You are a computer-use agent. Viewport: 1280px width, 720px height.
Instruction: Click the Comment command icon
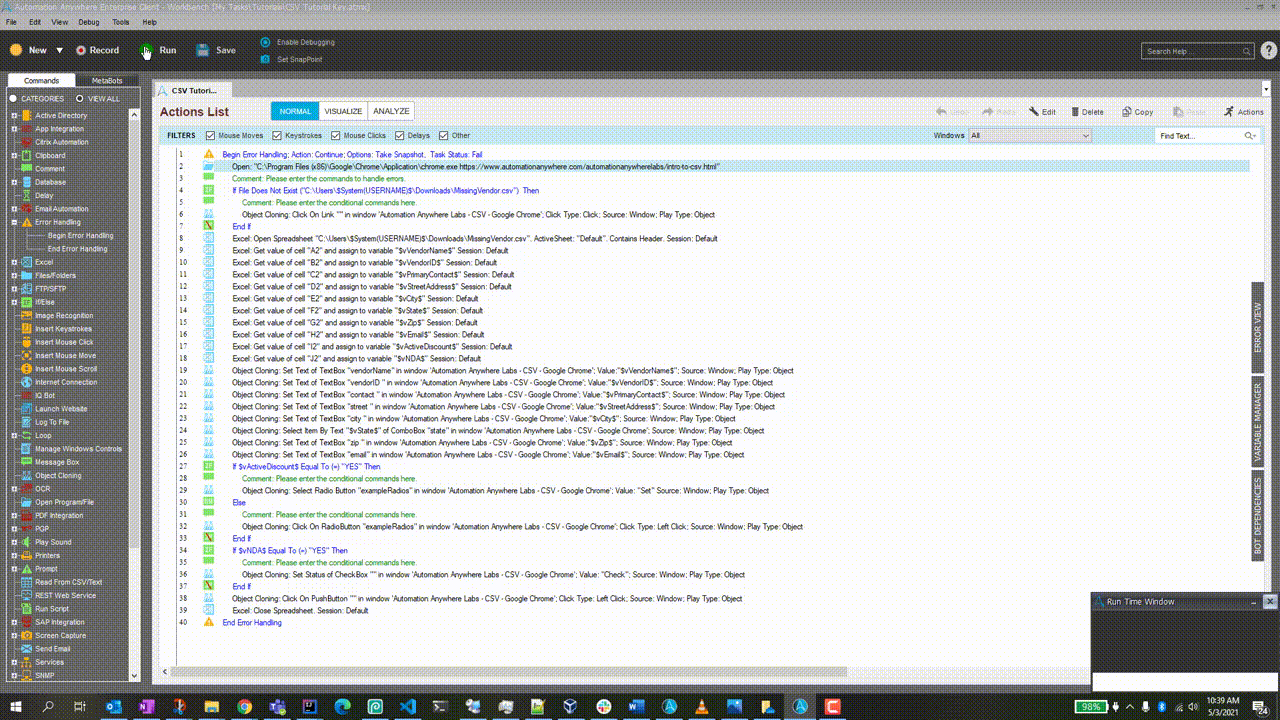27,169
